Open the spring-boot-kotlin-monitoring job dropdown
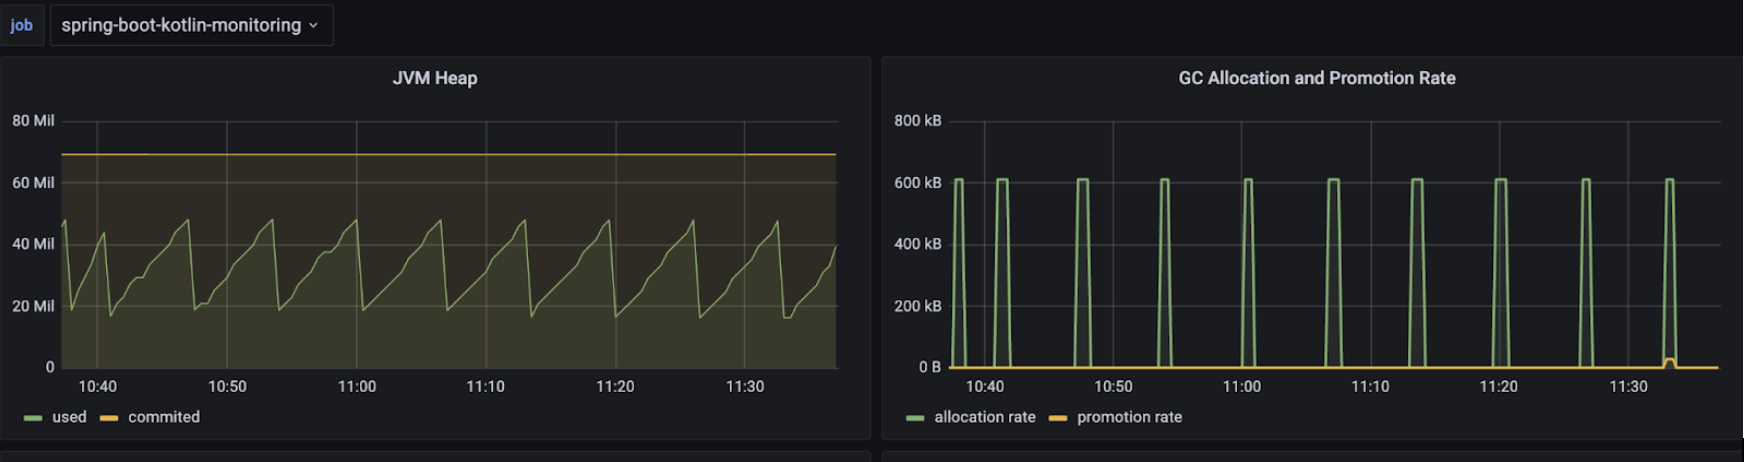Viewport: 1744px width, 462px height. click(191, 25)
